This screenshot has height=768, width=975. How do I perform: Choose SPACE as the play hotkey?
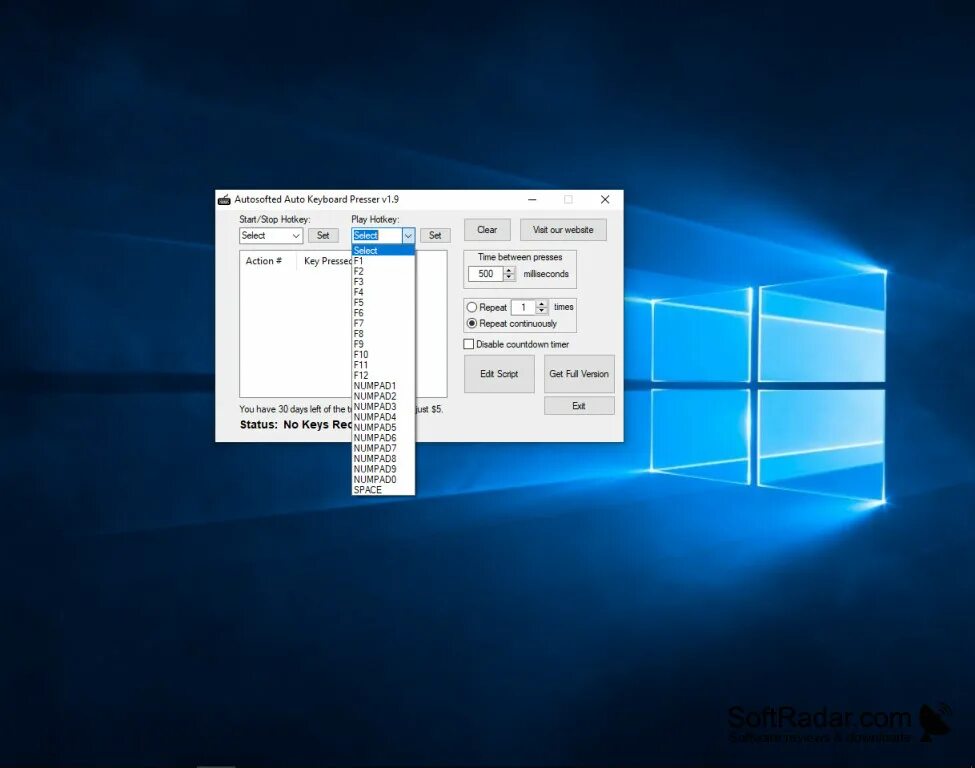coord(383,490)
